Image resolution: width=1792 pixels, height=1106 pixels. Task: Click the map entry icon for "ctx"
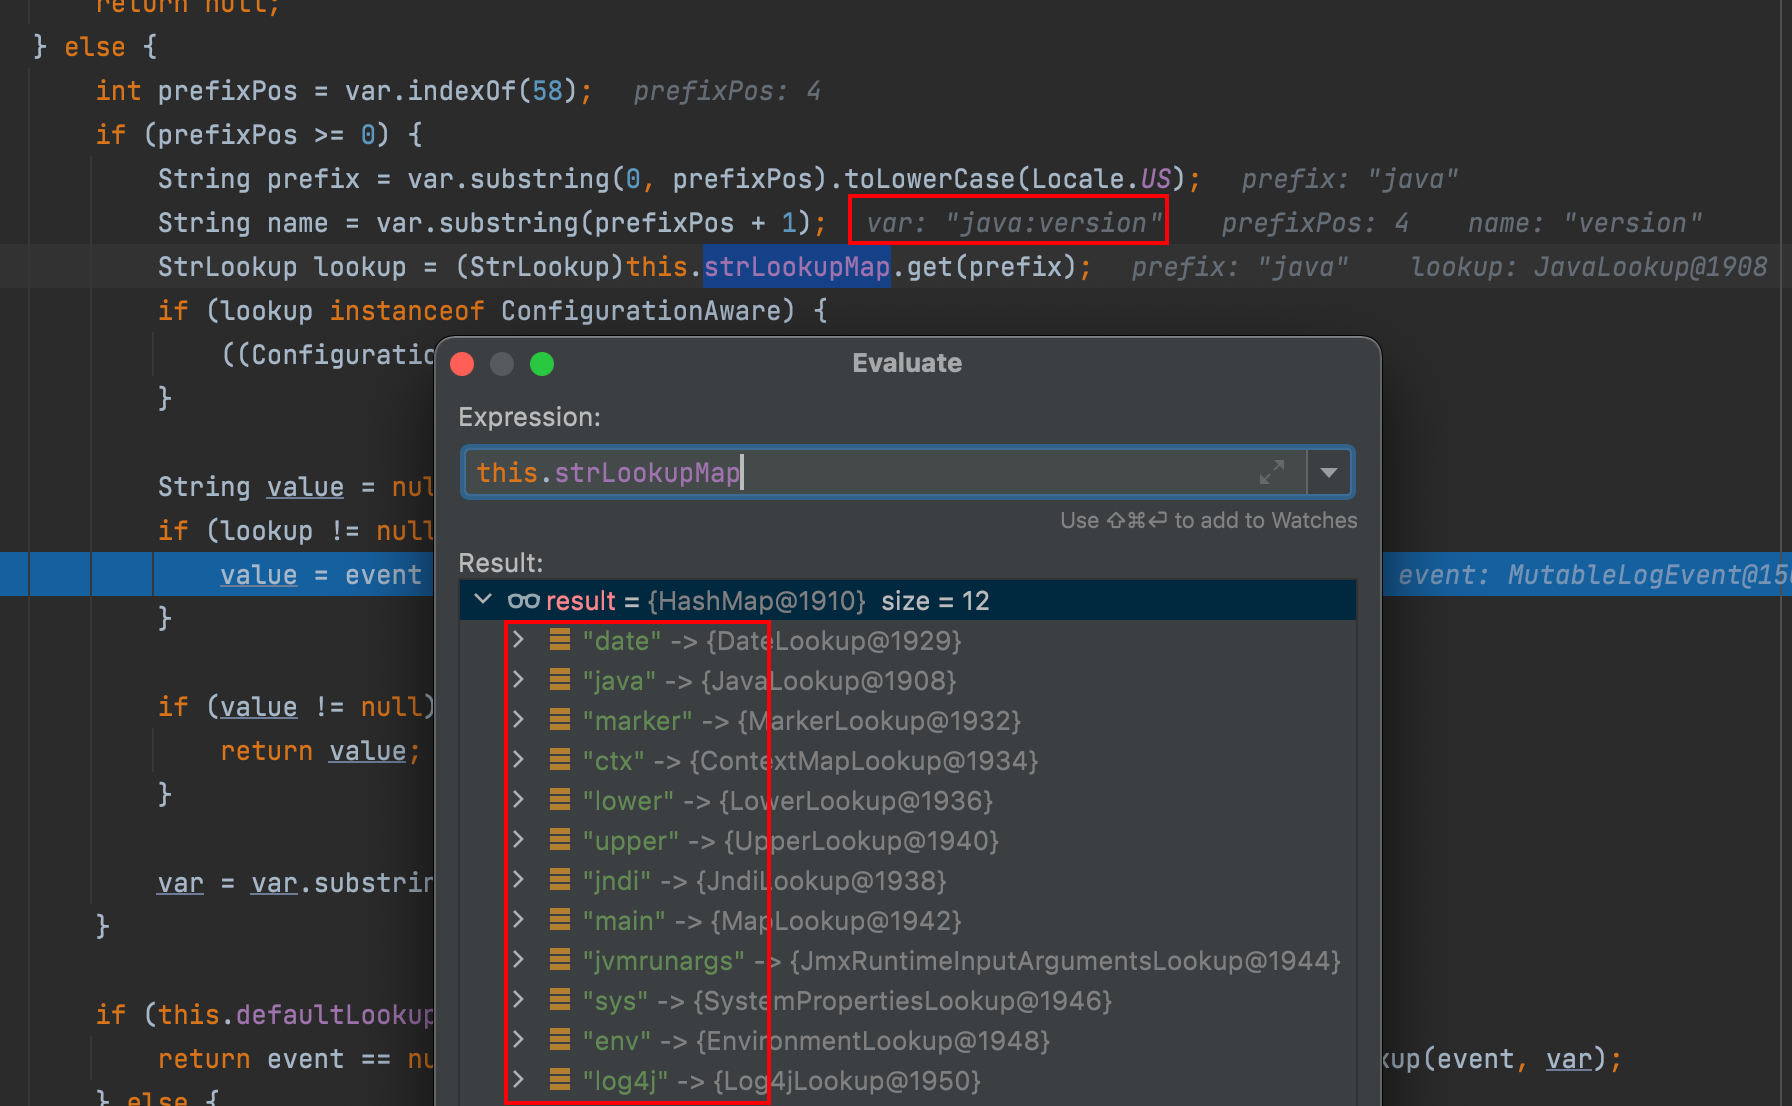(x=560, y=760)
